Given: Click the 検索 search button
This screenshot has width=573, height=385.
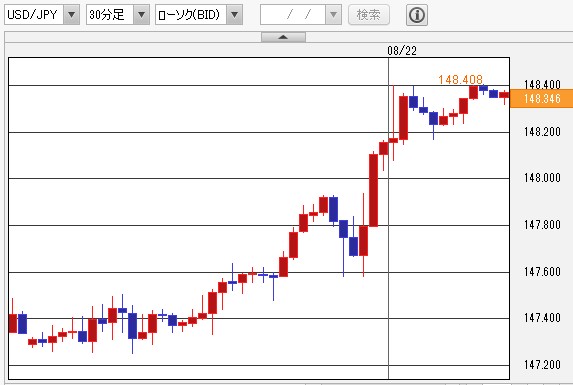Looking at the screenshot, I should (369, 15).
